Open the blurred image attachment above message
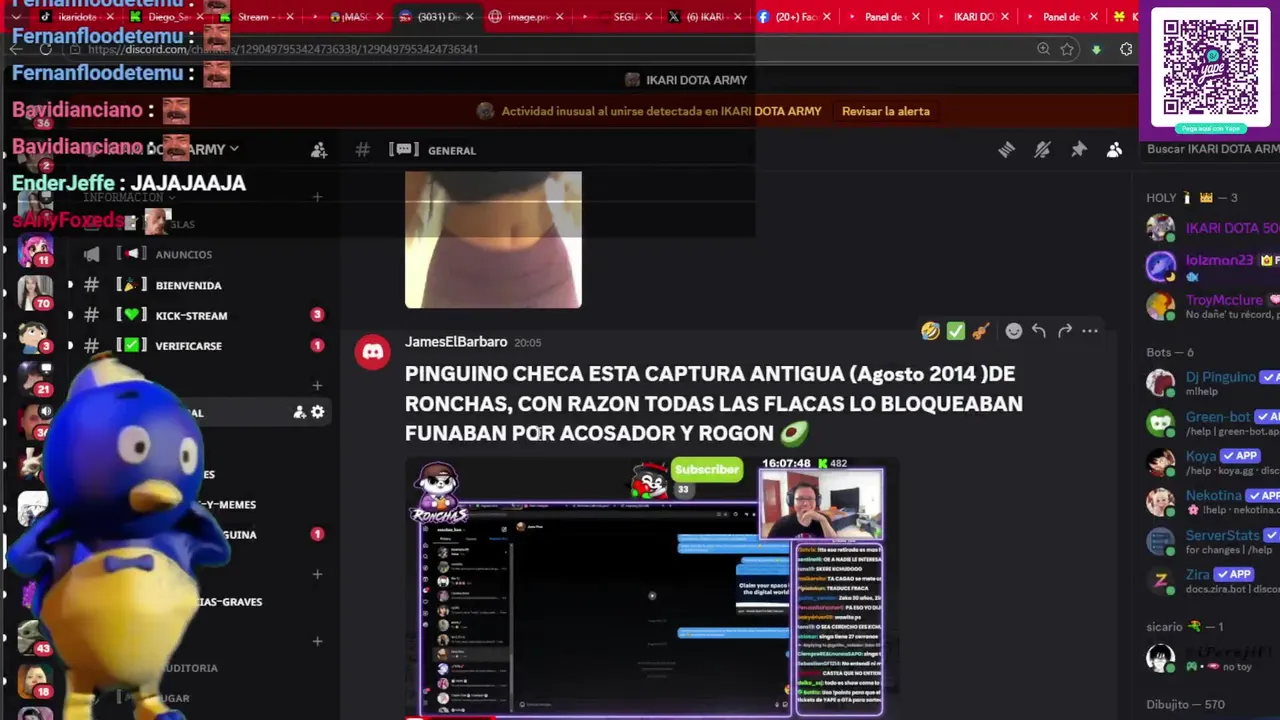The width and height of the screenshot is (1280, 720). point(493,239)
